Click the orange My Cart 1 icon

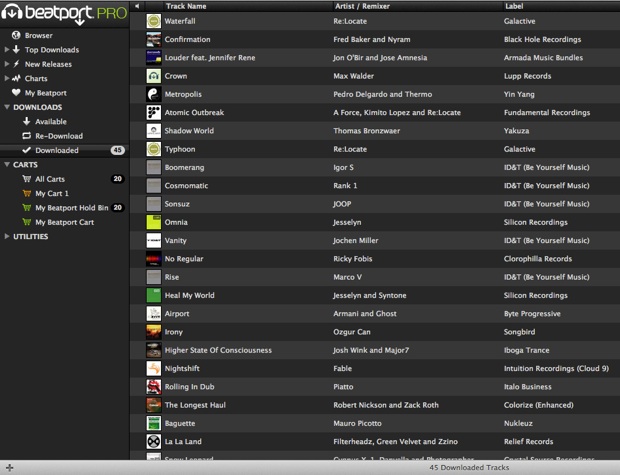click(26, 193)
